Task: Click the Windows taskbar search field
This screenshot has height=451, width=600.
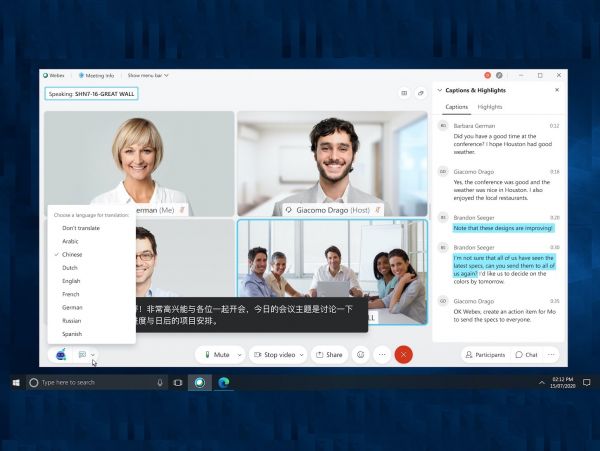Action: click(97, 383)
